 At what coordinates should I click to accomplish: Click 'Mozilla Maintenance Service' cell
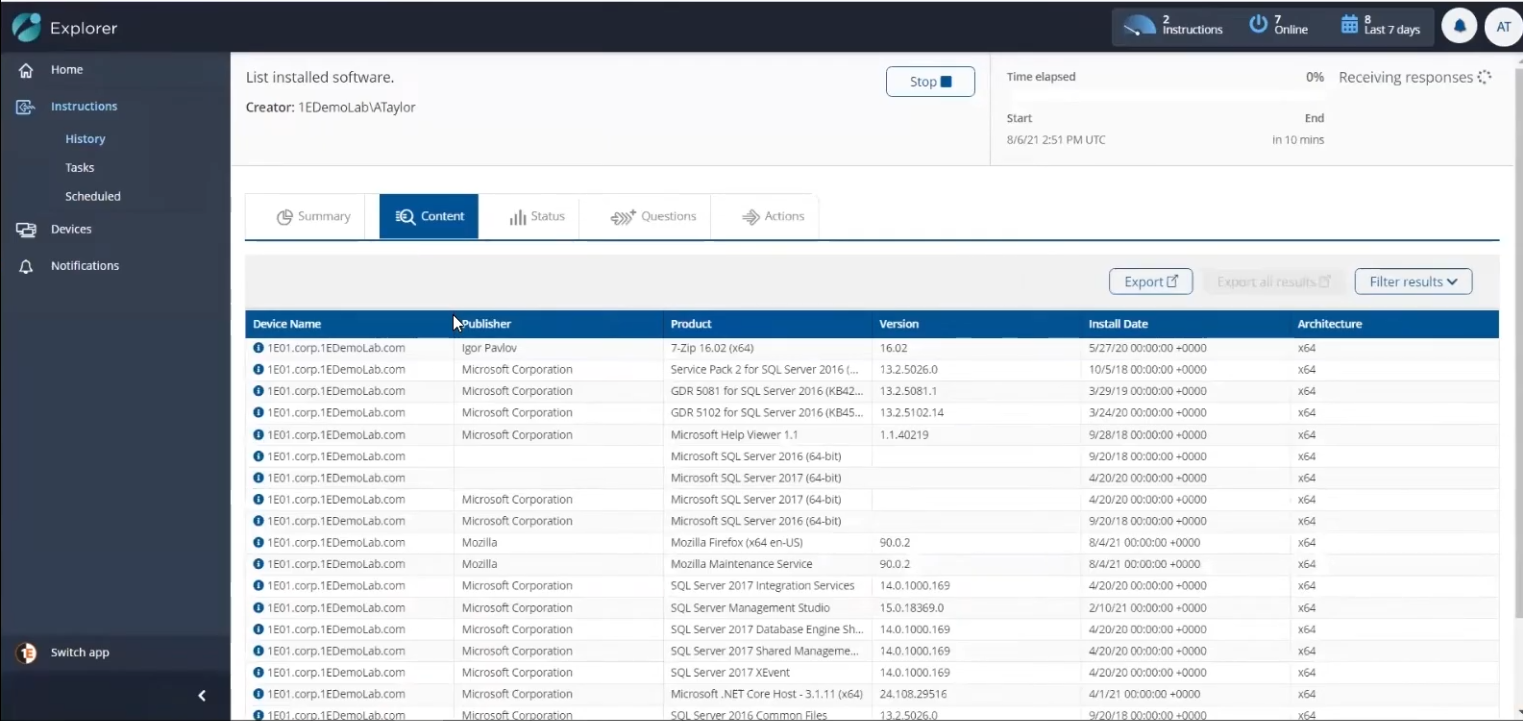pos(741,565)
